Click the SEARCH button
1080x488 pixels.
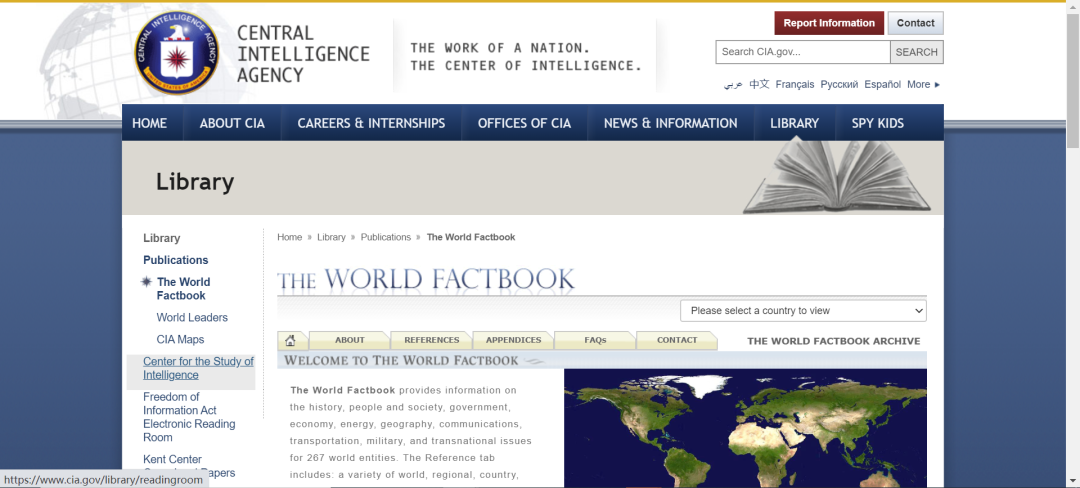917,52
